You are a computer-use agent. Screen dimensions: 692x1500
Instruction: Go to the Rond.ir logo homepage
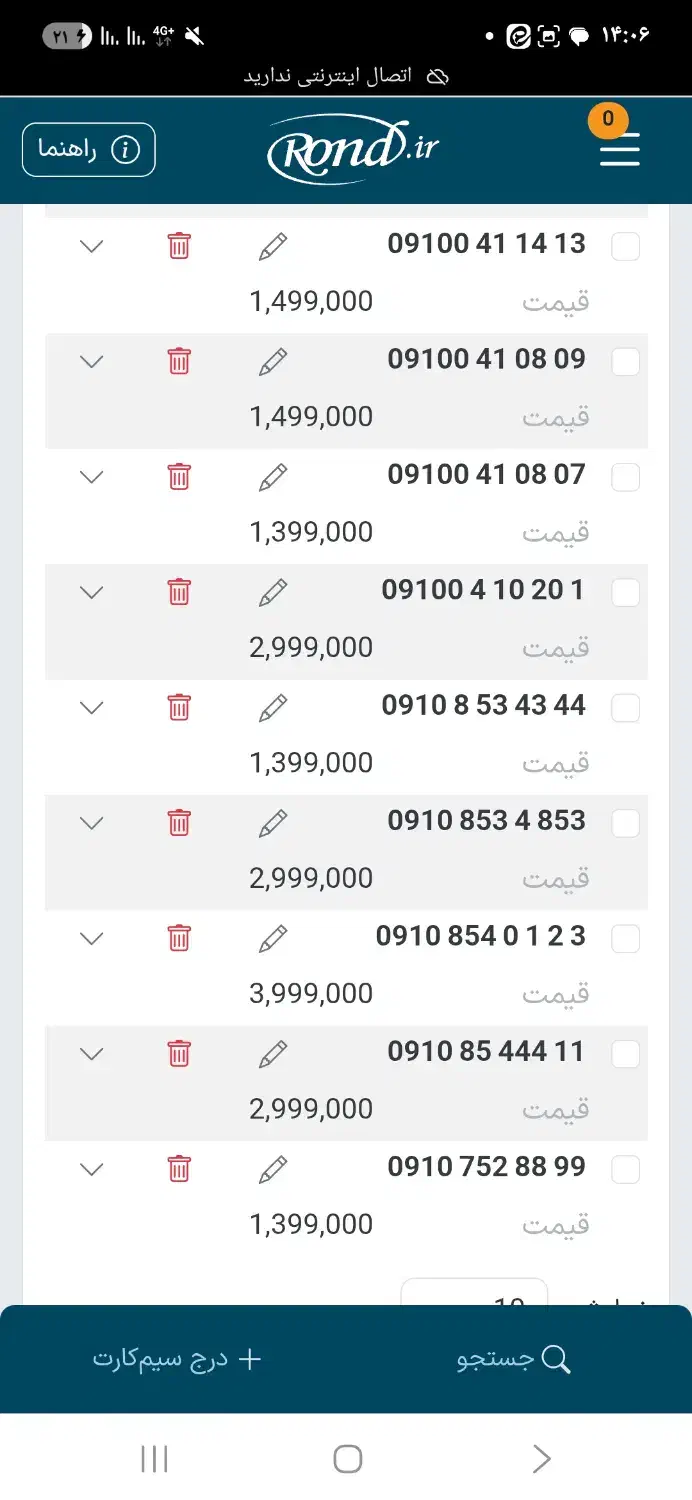(353, 150)
